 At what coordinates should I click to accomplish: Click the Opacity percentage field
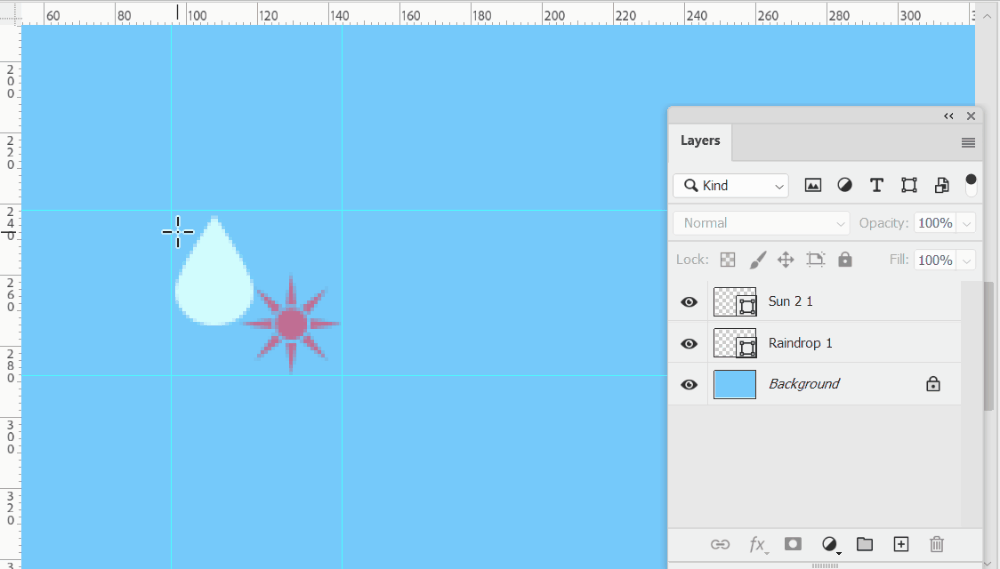coord(935,223)
